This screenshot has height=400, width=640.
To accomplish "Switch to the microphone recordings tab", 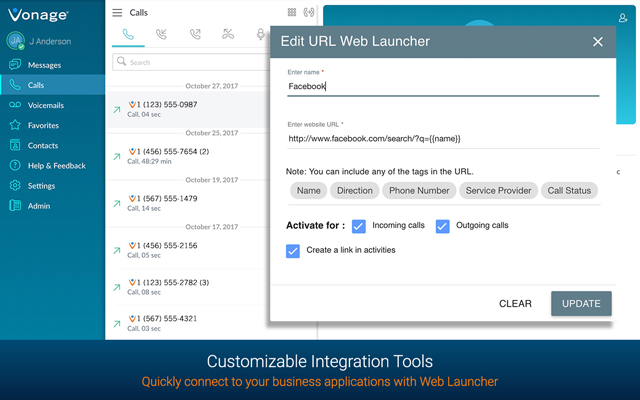I will coord(260,35).
